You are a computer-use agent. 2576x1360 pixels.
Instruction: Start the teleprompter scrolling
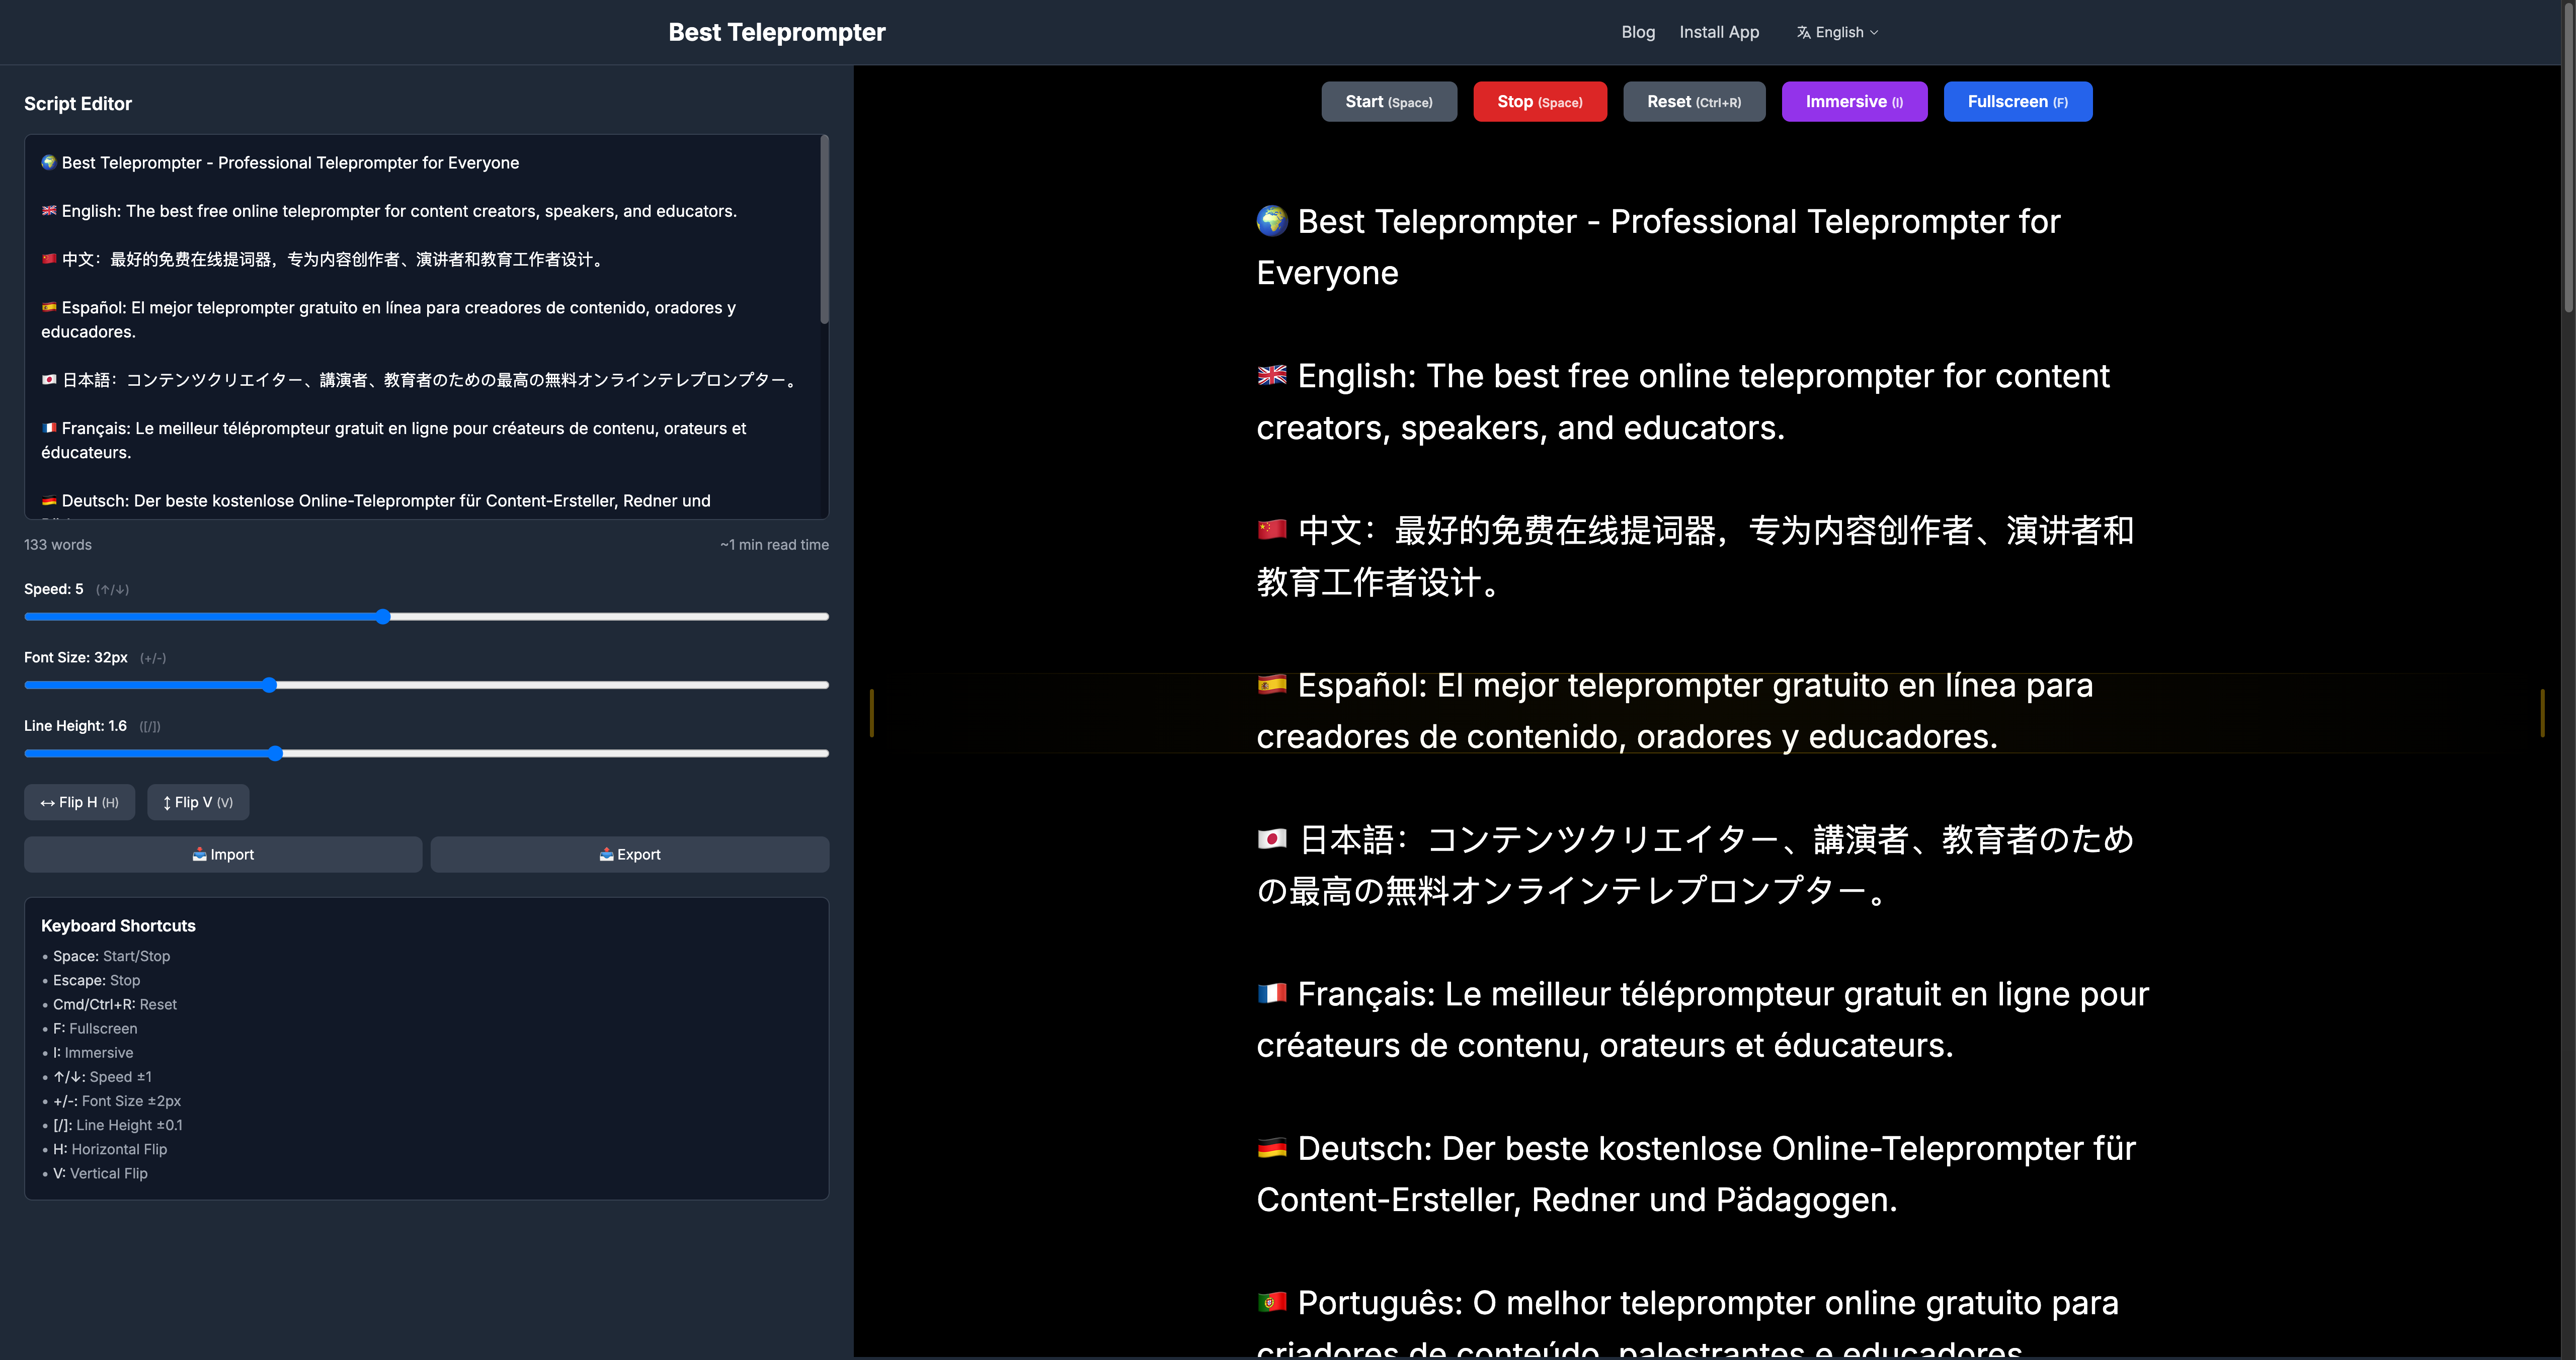coord(1389,102)
